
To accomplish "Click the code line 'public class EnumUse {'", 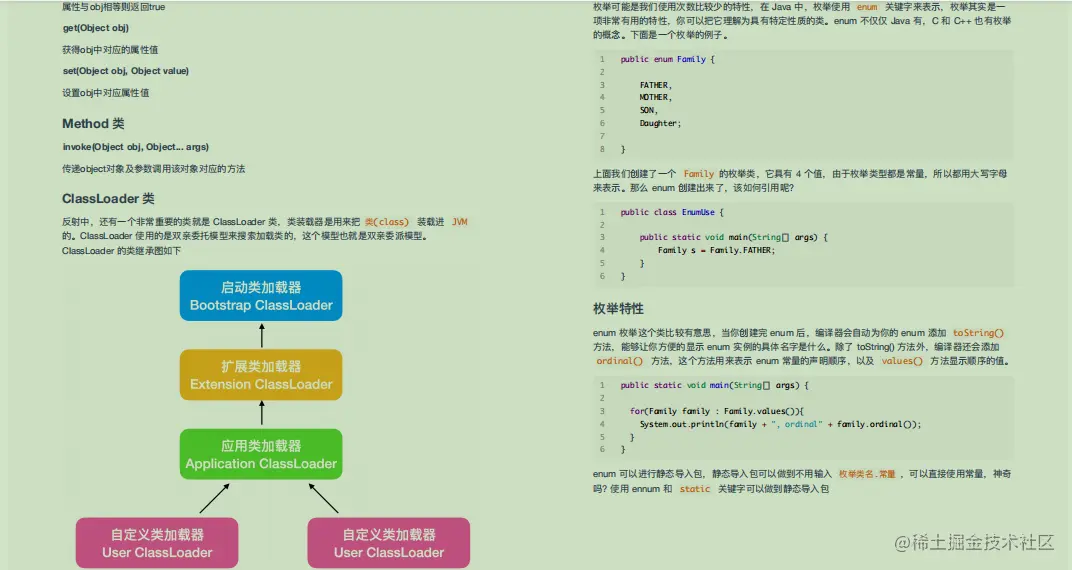I will (672, 213).
